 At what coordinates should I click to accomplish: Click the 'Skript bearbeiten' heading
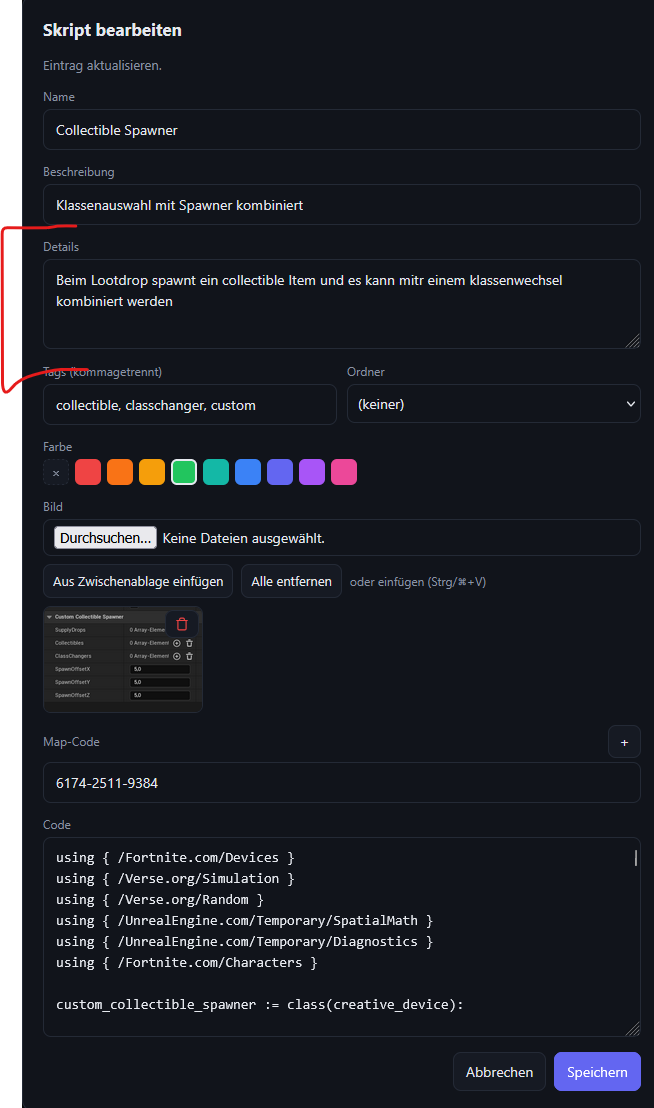coord(112,30)
